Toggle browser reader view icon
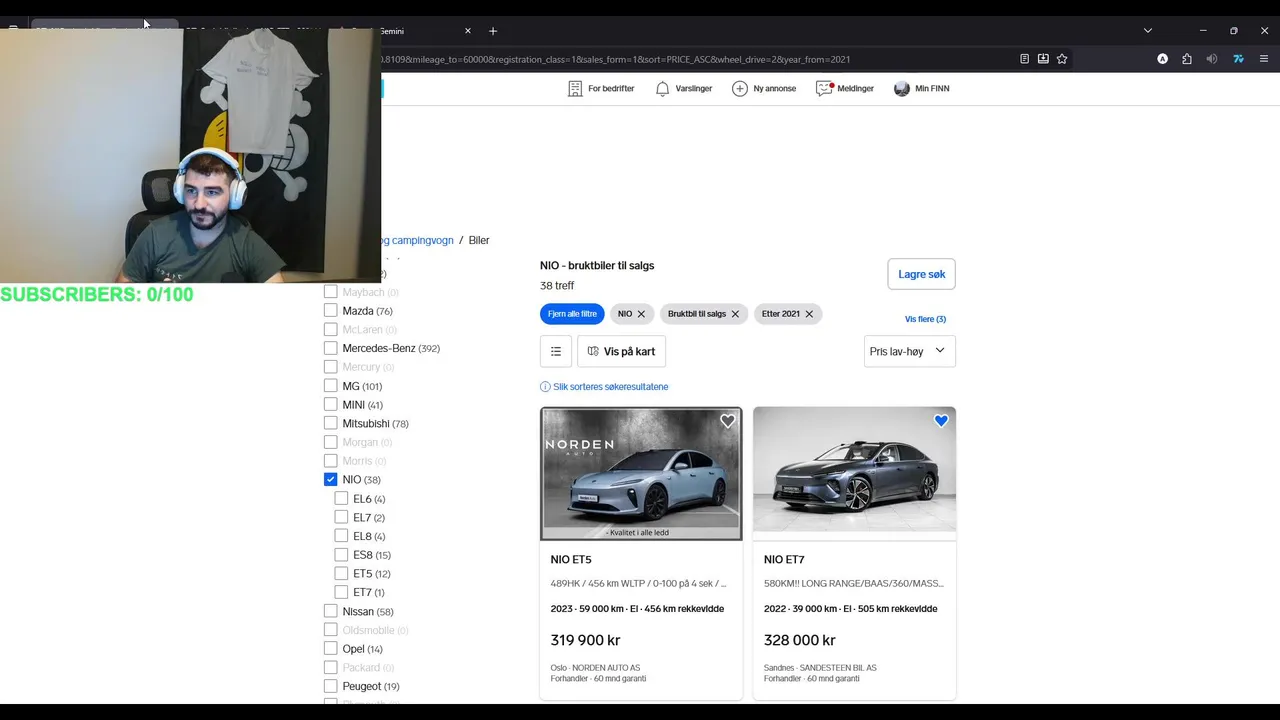This screenshot has height=720, width=1280. (x=1024, y=59)
